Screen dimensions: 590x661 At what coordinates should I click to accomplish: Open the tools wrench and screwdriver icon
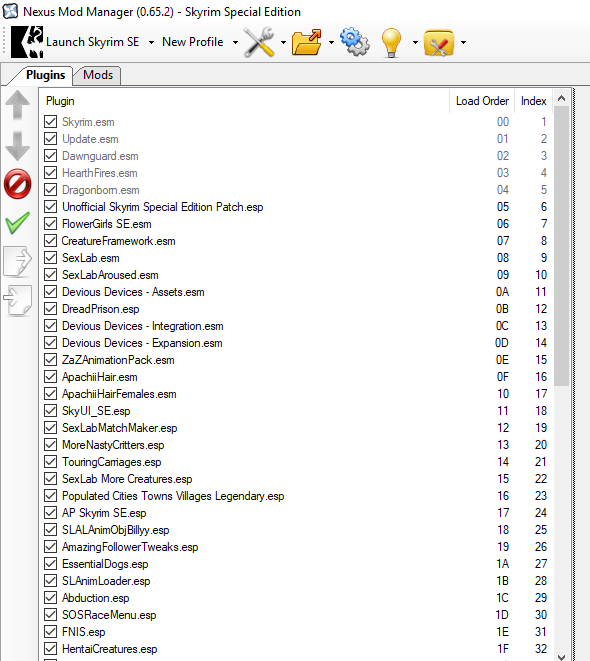click(x=259, y=42)
